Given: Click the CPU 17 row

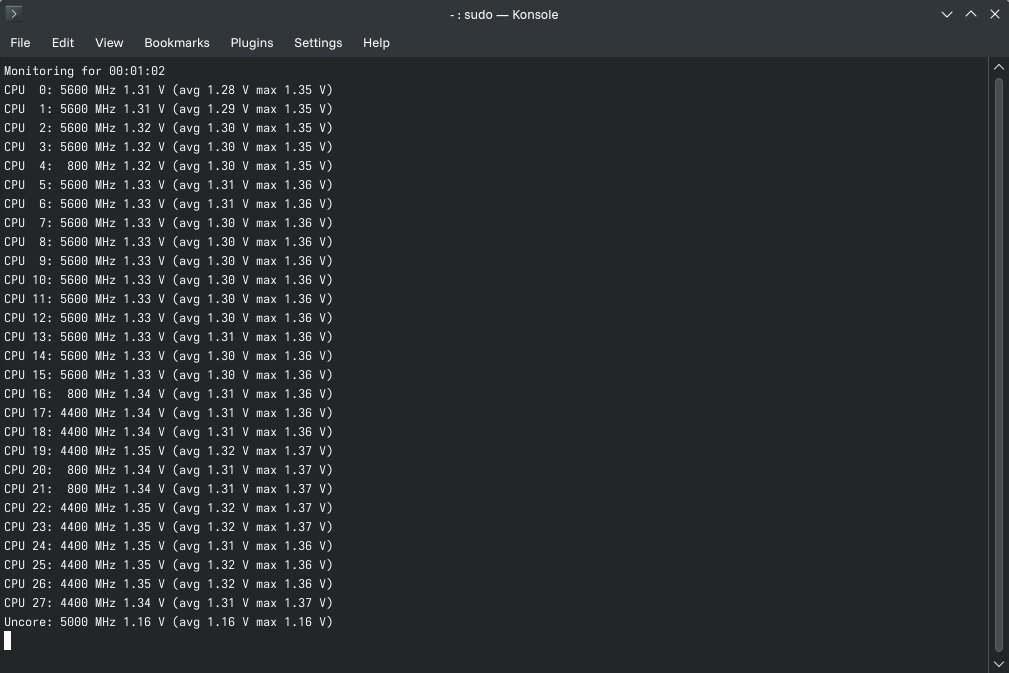Looking at the screenshot, I should (168, 412).
